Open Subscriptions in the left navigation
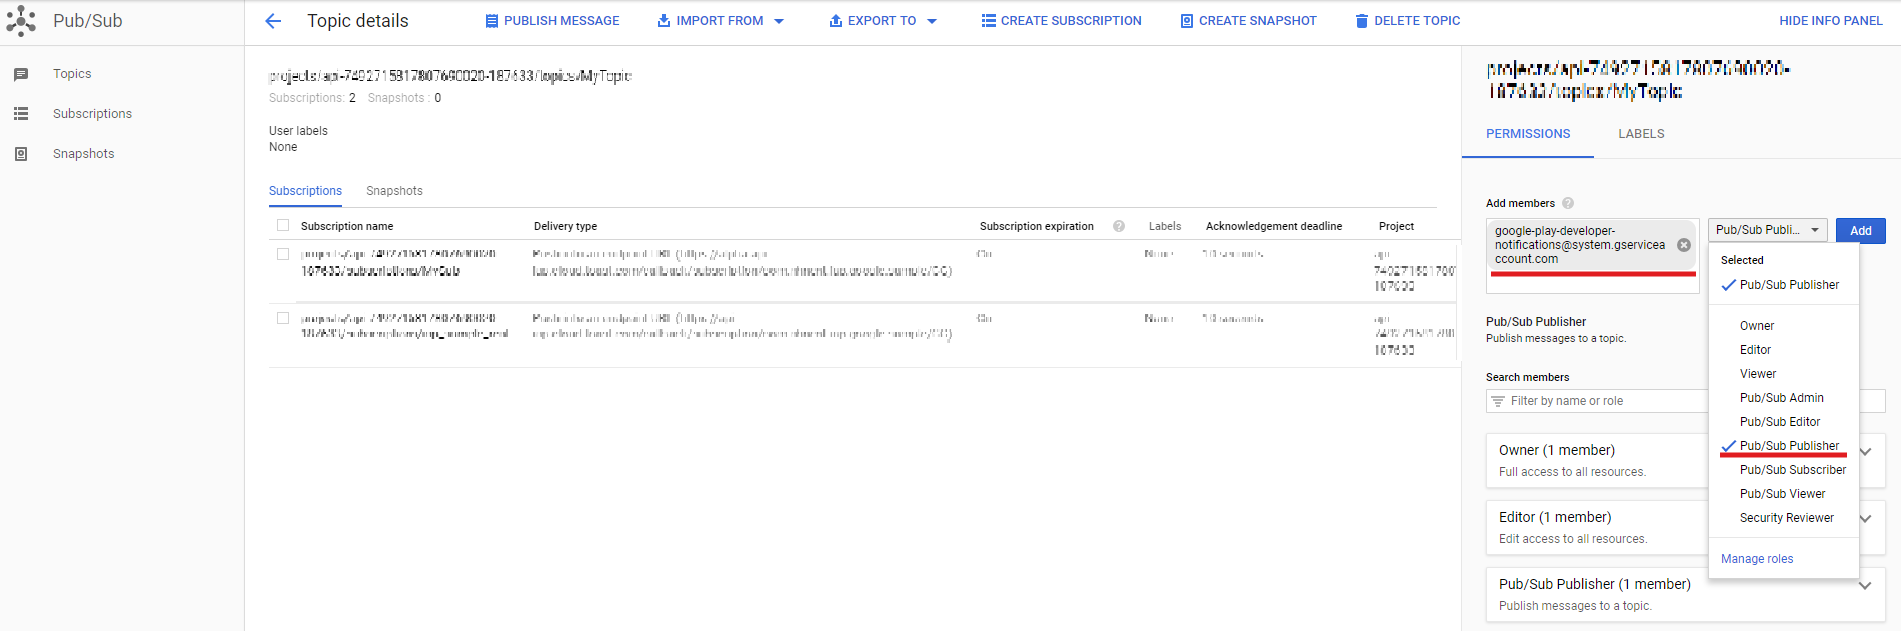1901x631 pixels. click(x=92, y=114)
